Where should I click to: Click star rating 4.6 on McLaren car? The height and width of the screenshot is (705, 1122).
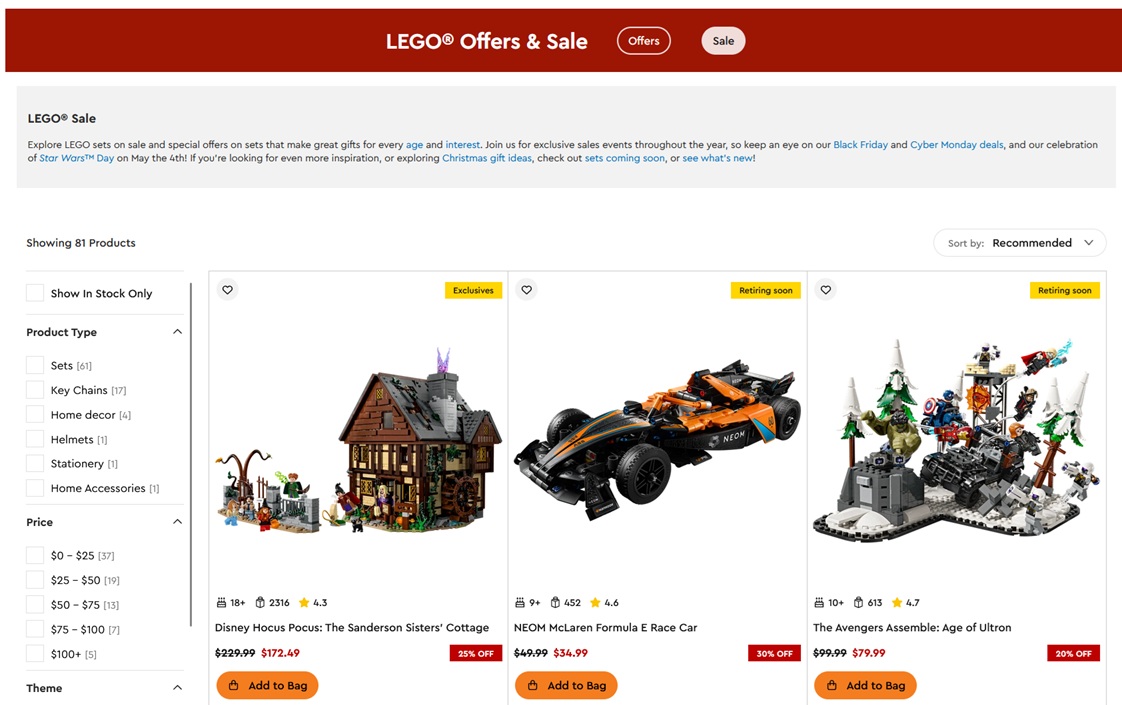[x=604, y=603]
